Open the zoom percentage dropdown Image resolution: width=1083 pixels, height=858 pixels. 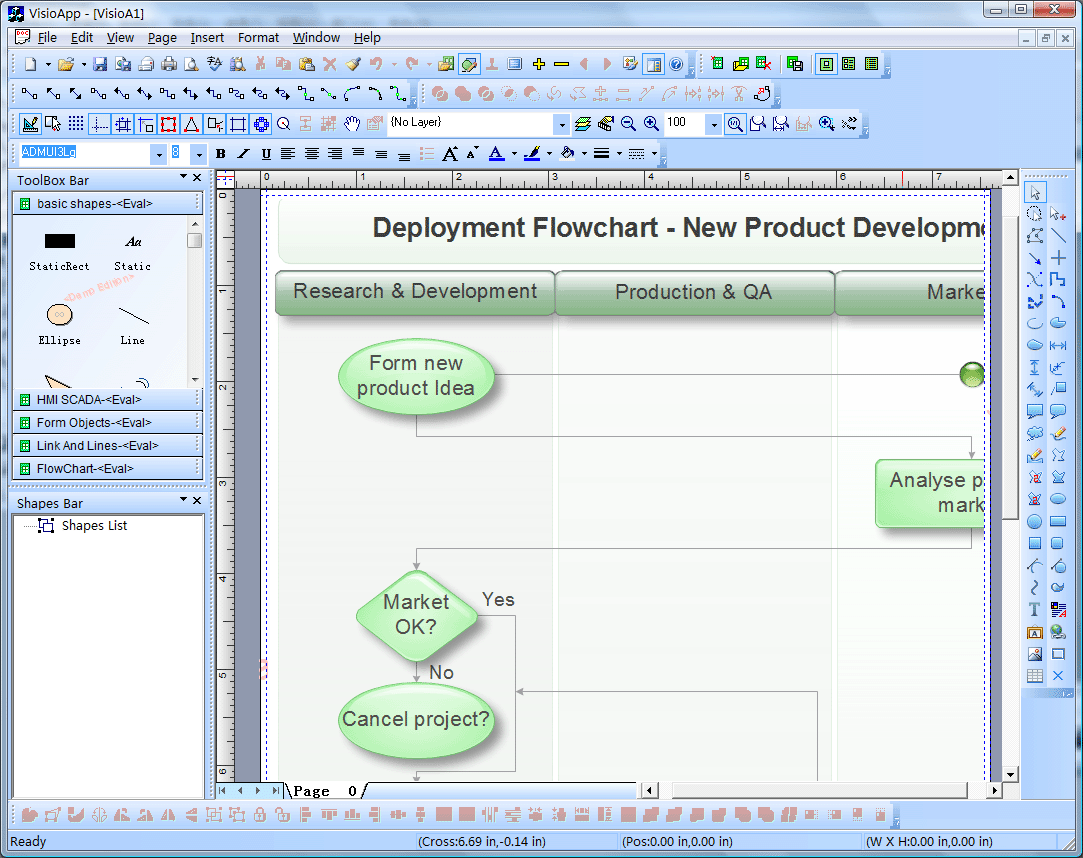[712, 124]
